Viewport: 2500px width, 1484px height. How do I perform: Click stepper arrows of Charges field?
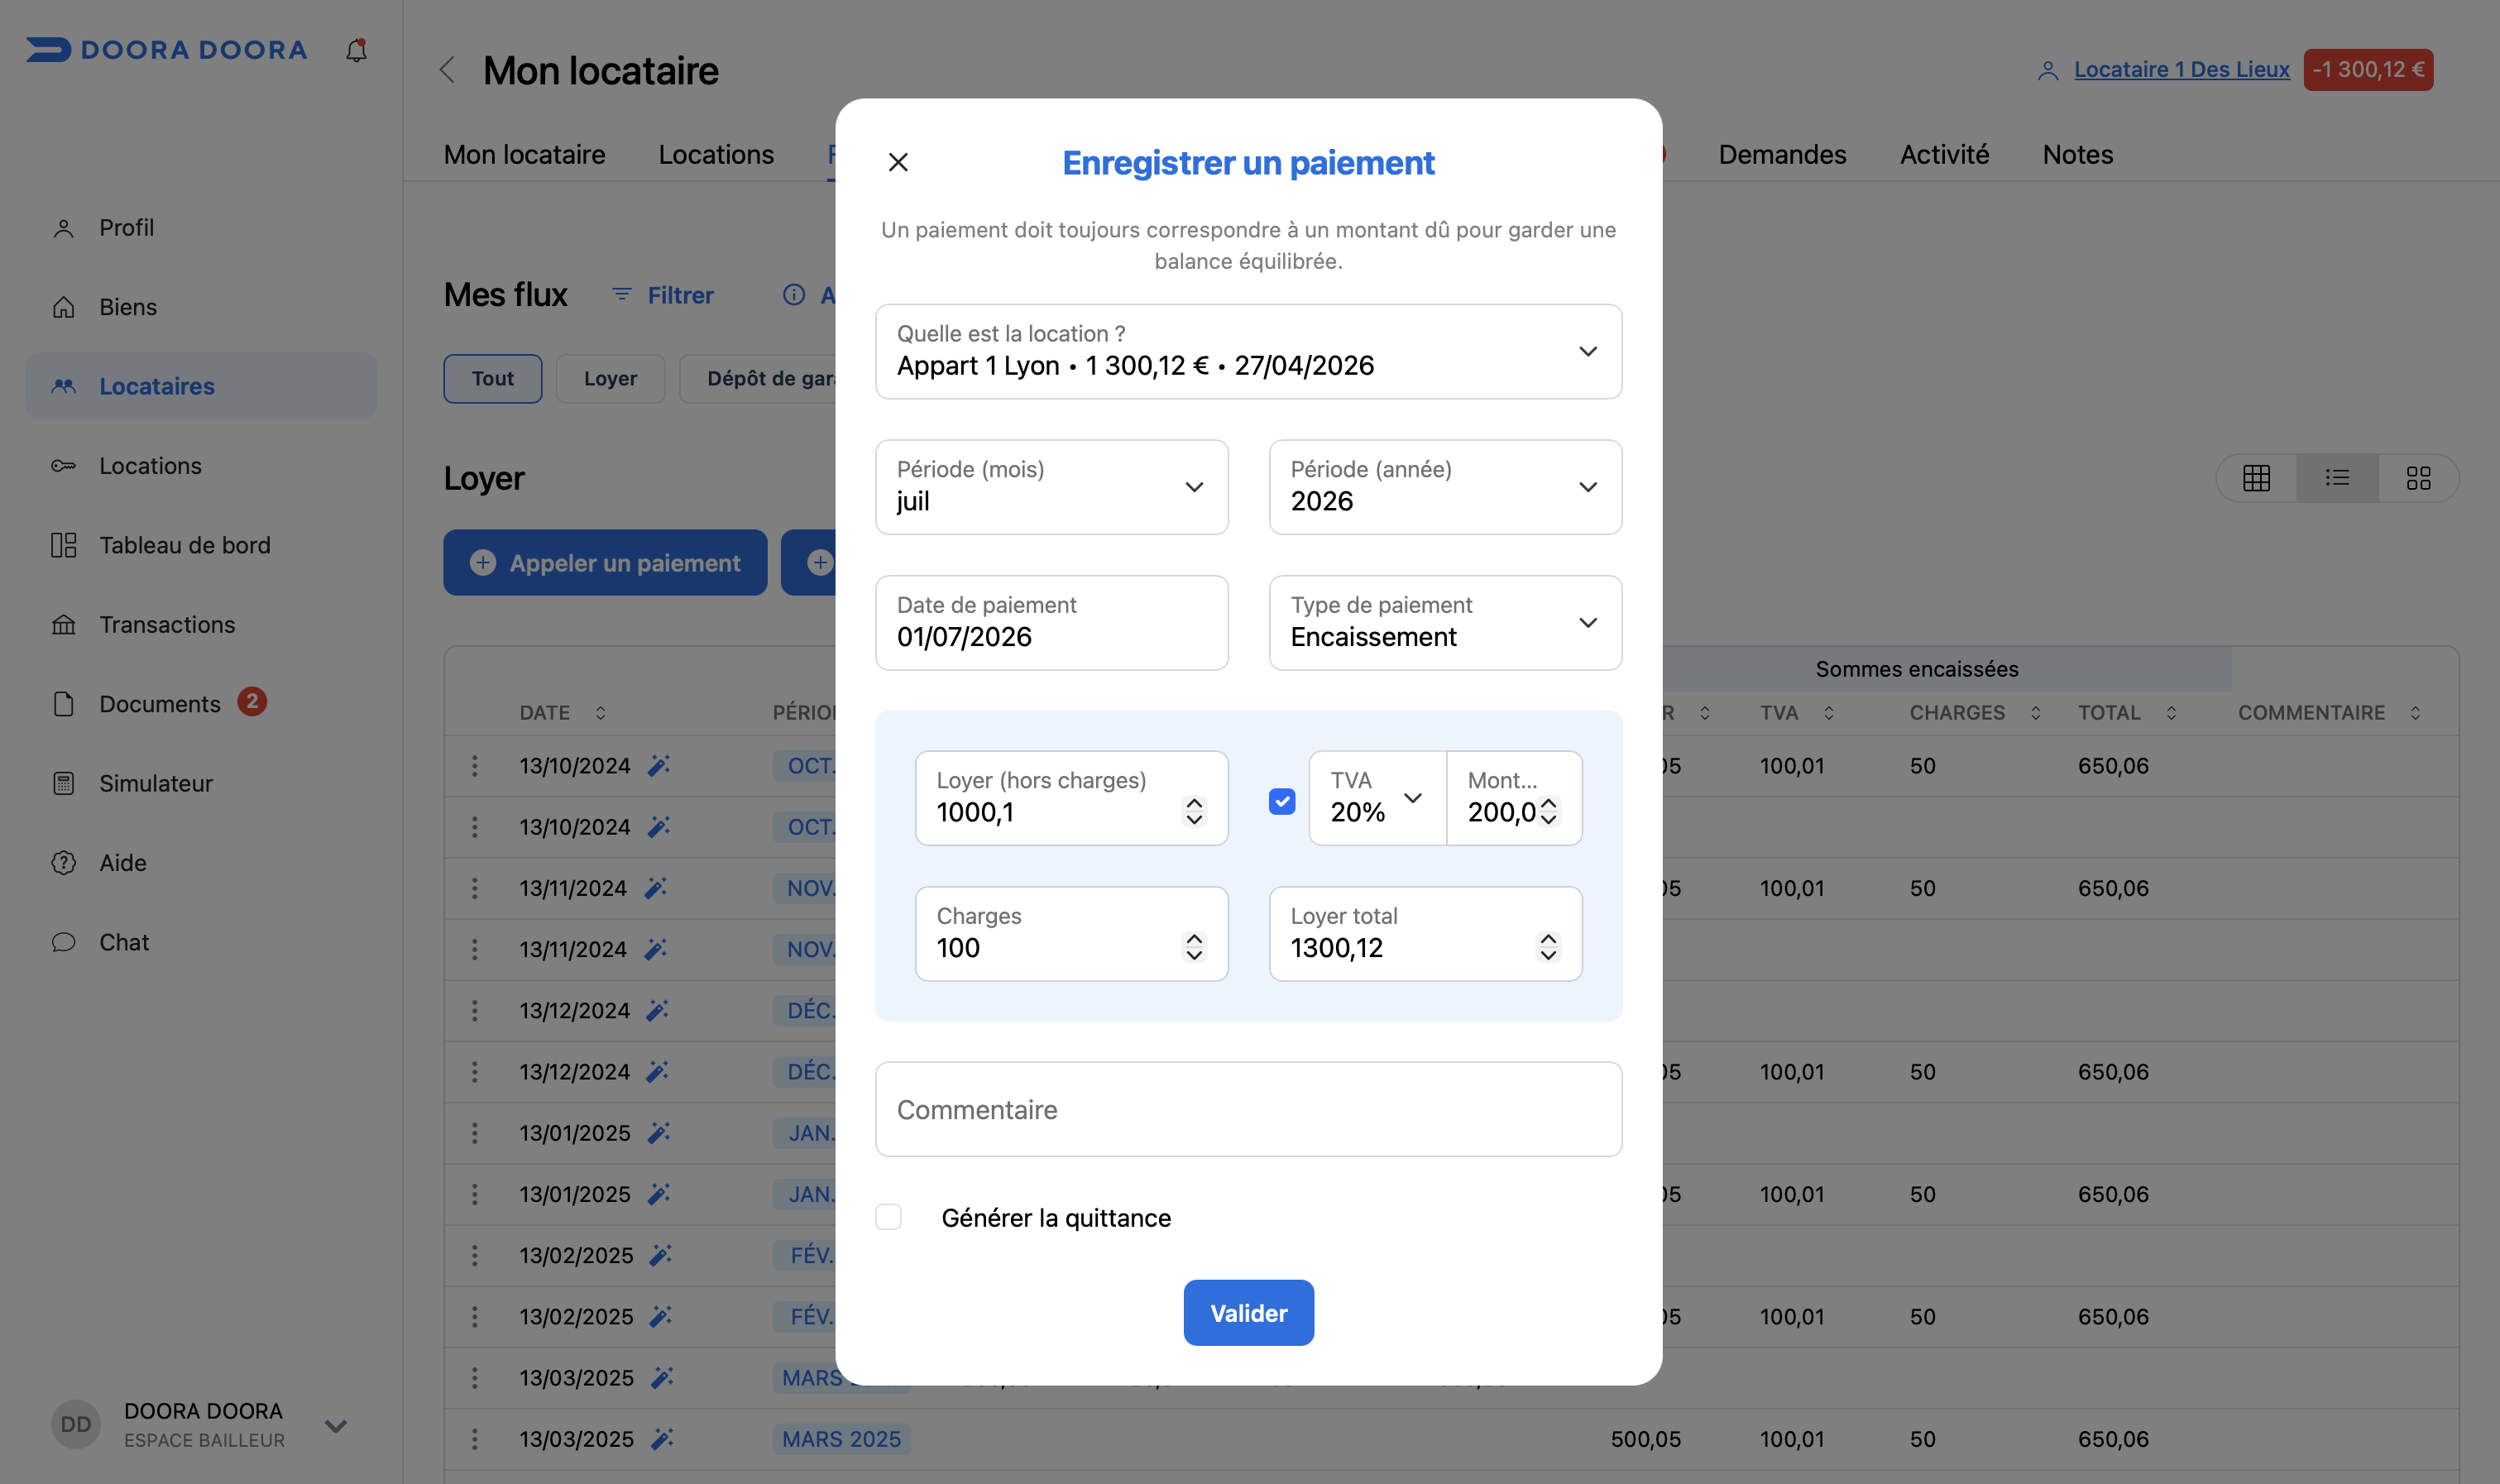1194,946
